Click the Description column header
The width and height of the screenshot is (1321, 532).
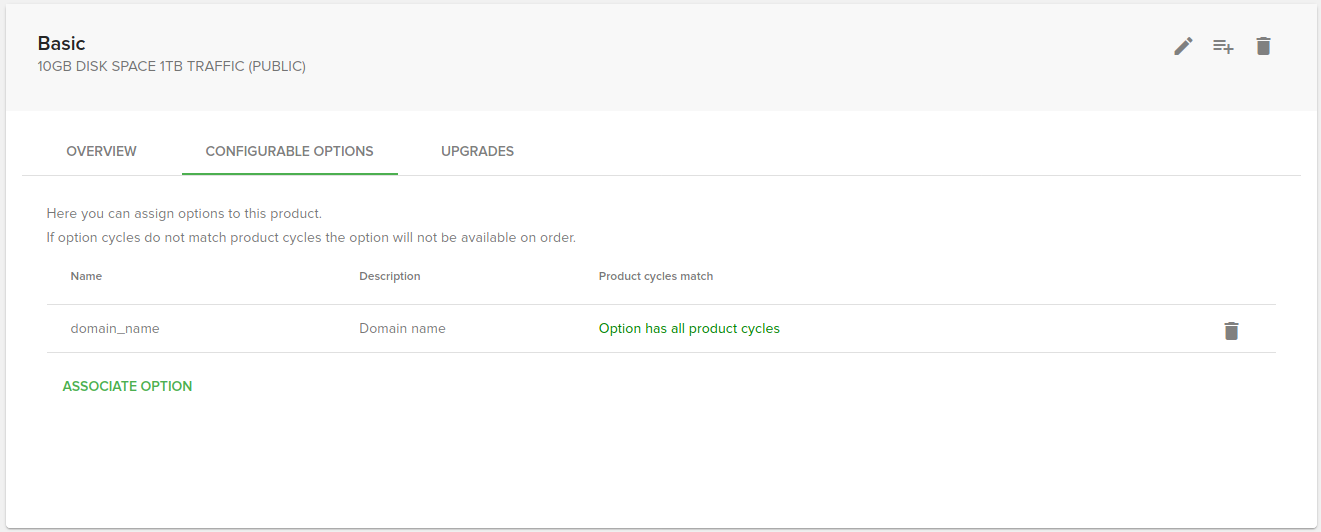click(389, 276)
